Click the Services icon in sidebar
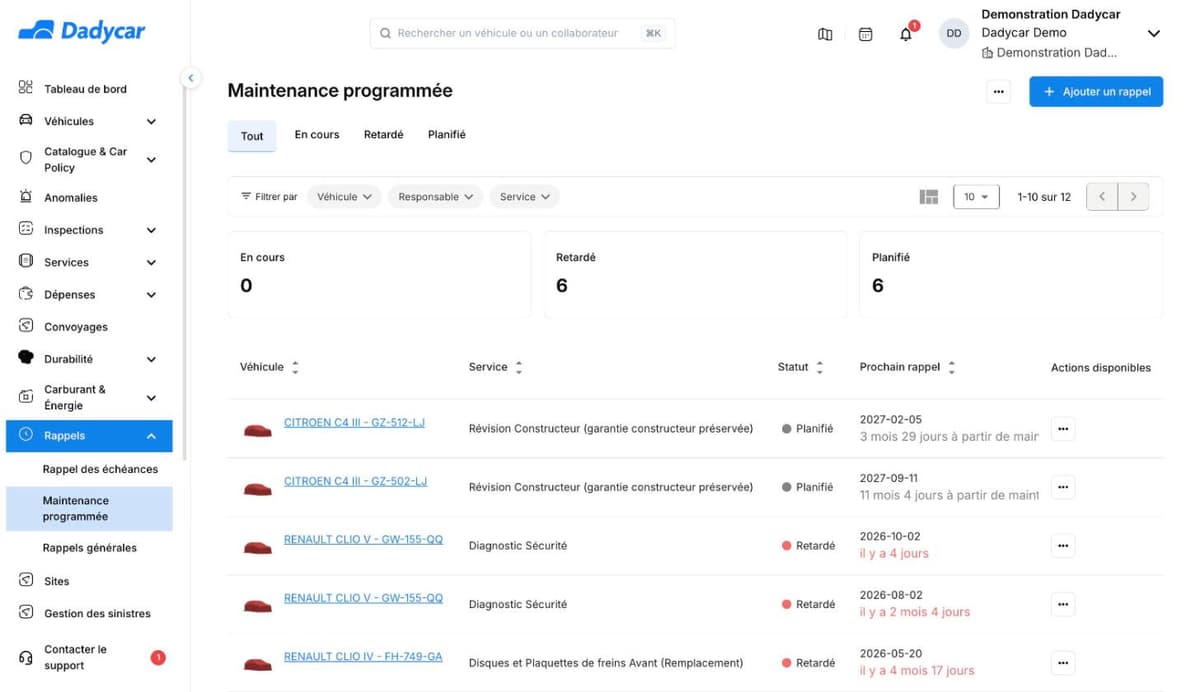 point(26,261)
